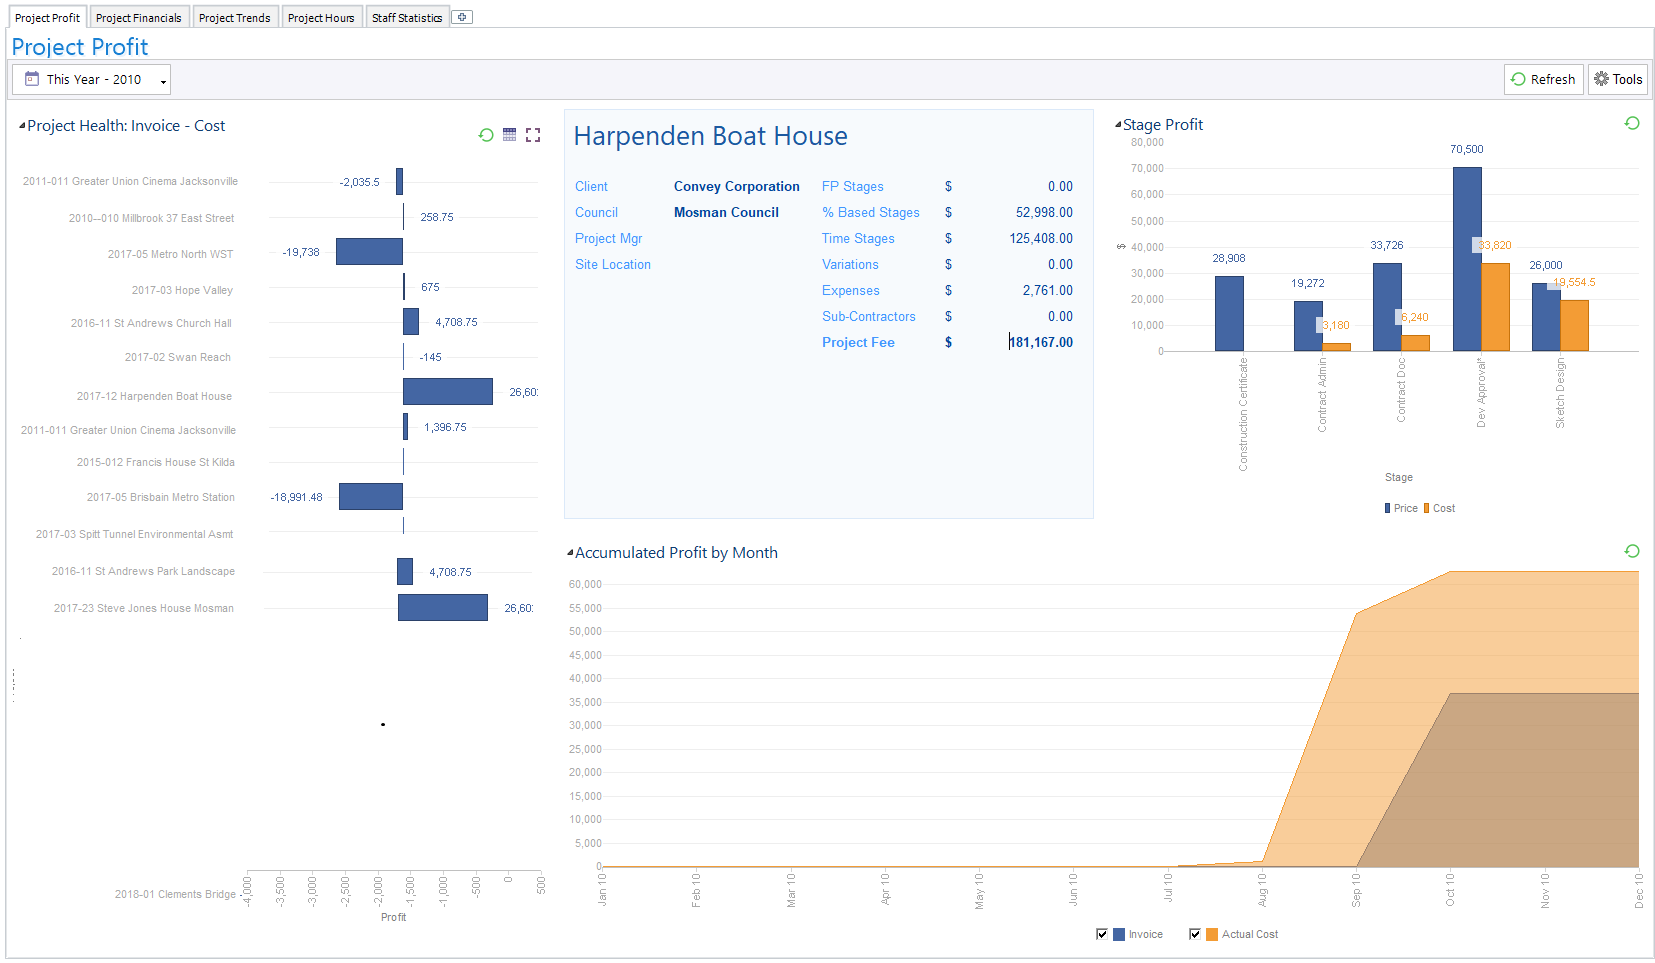Refresh the Stage Profit chart
The height and width of the screenshot is (963, 1655).
pos(1631,123)
